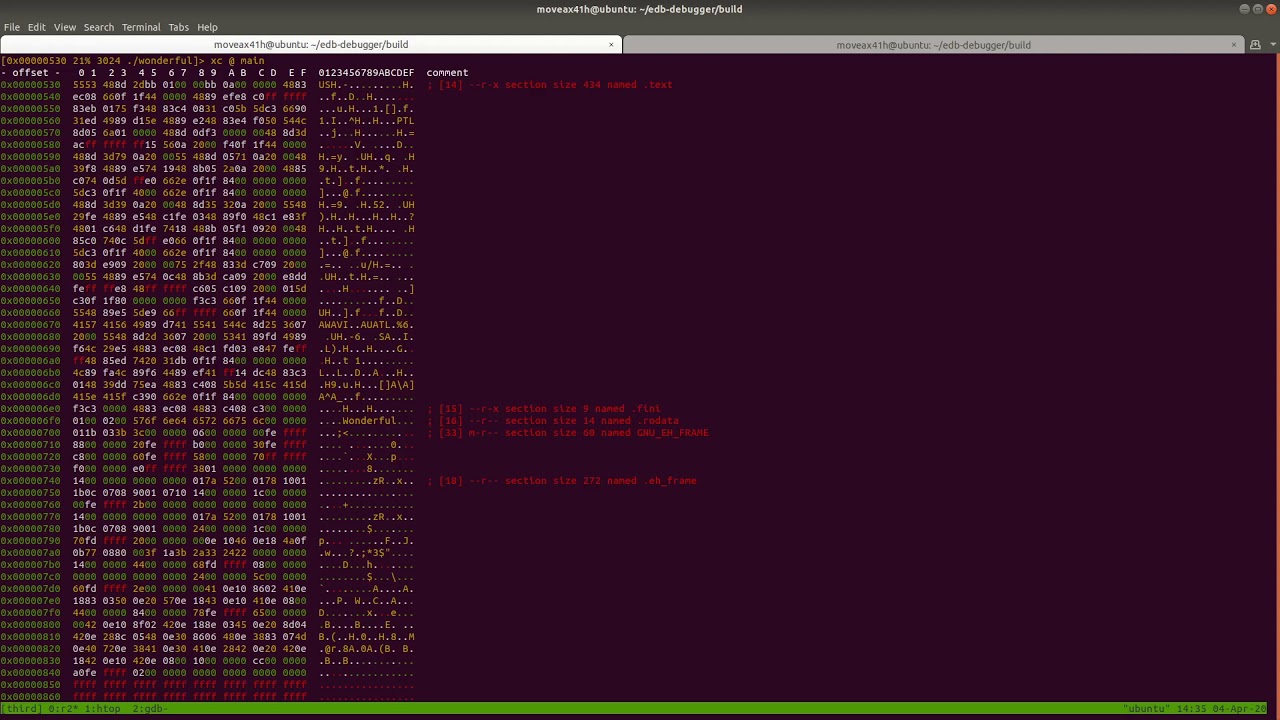
Task: Open the Edit menu
Action: coord(36,27)
